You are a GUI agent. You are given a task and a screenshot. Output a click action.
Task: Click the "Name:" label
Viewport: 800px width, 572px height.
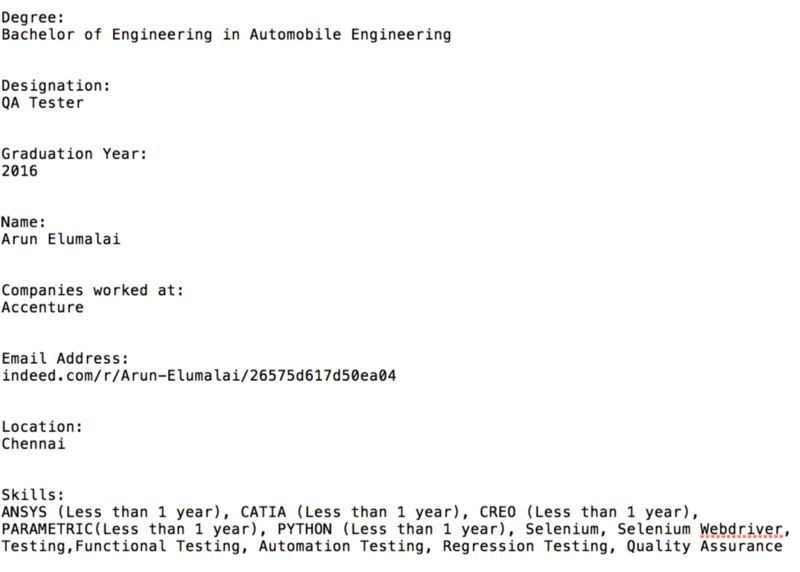[24, 222]
